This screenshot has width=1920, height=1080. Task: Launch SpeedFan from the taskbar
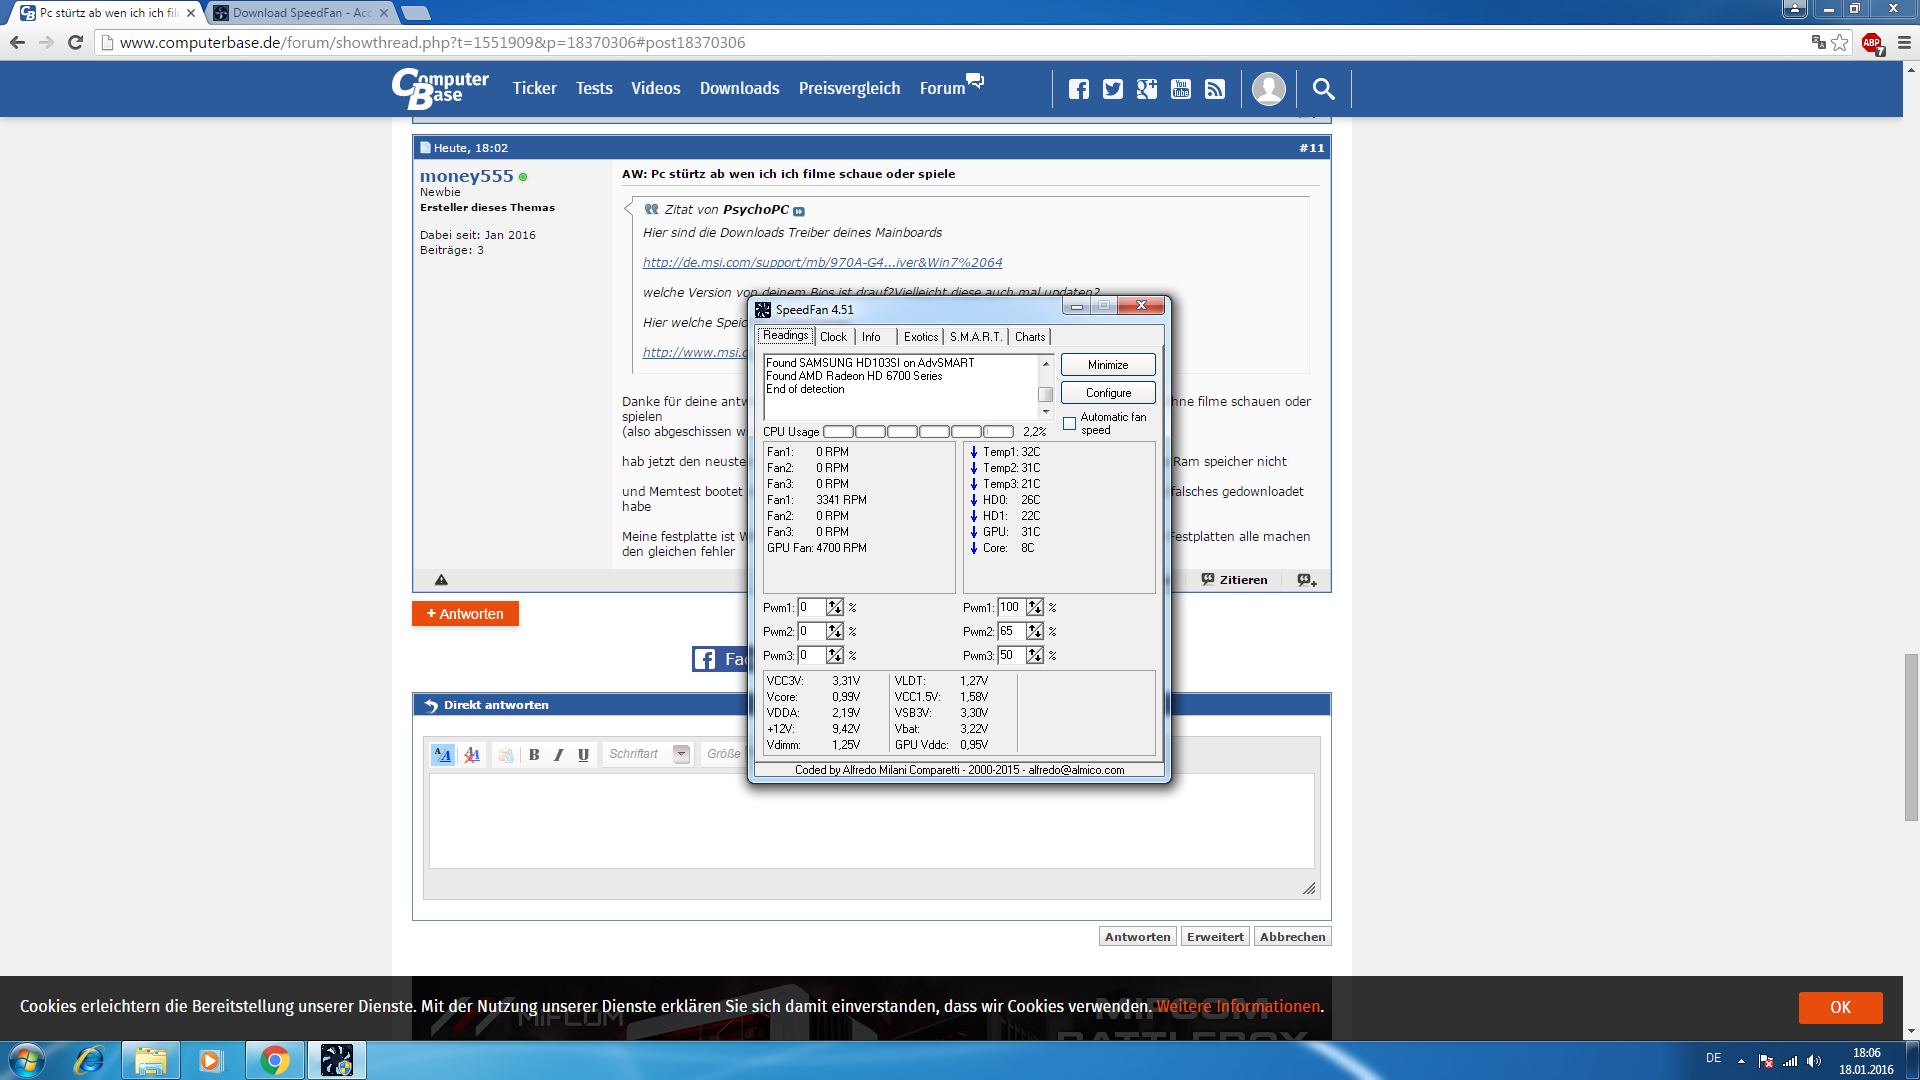tap(337, 1060)
